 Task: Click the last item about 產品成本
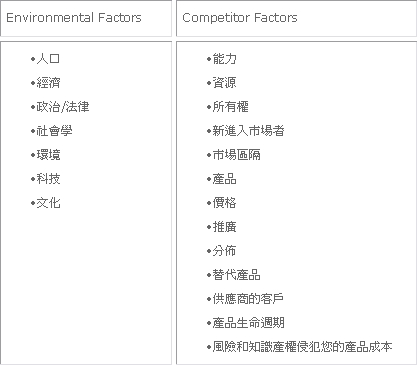302,347
